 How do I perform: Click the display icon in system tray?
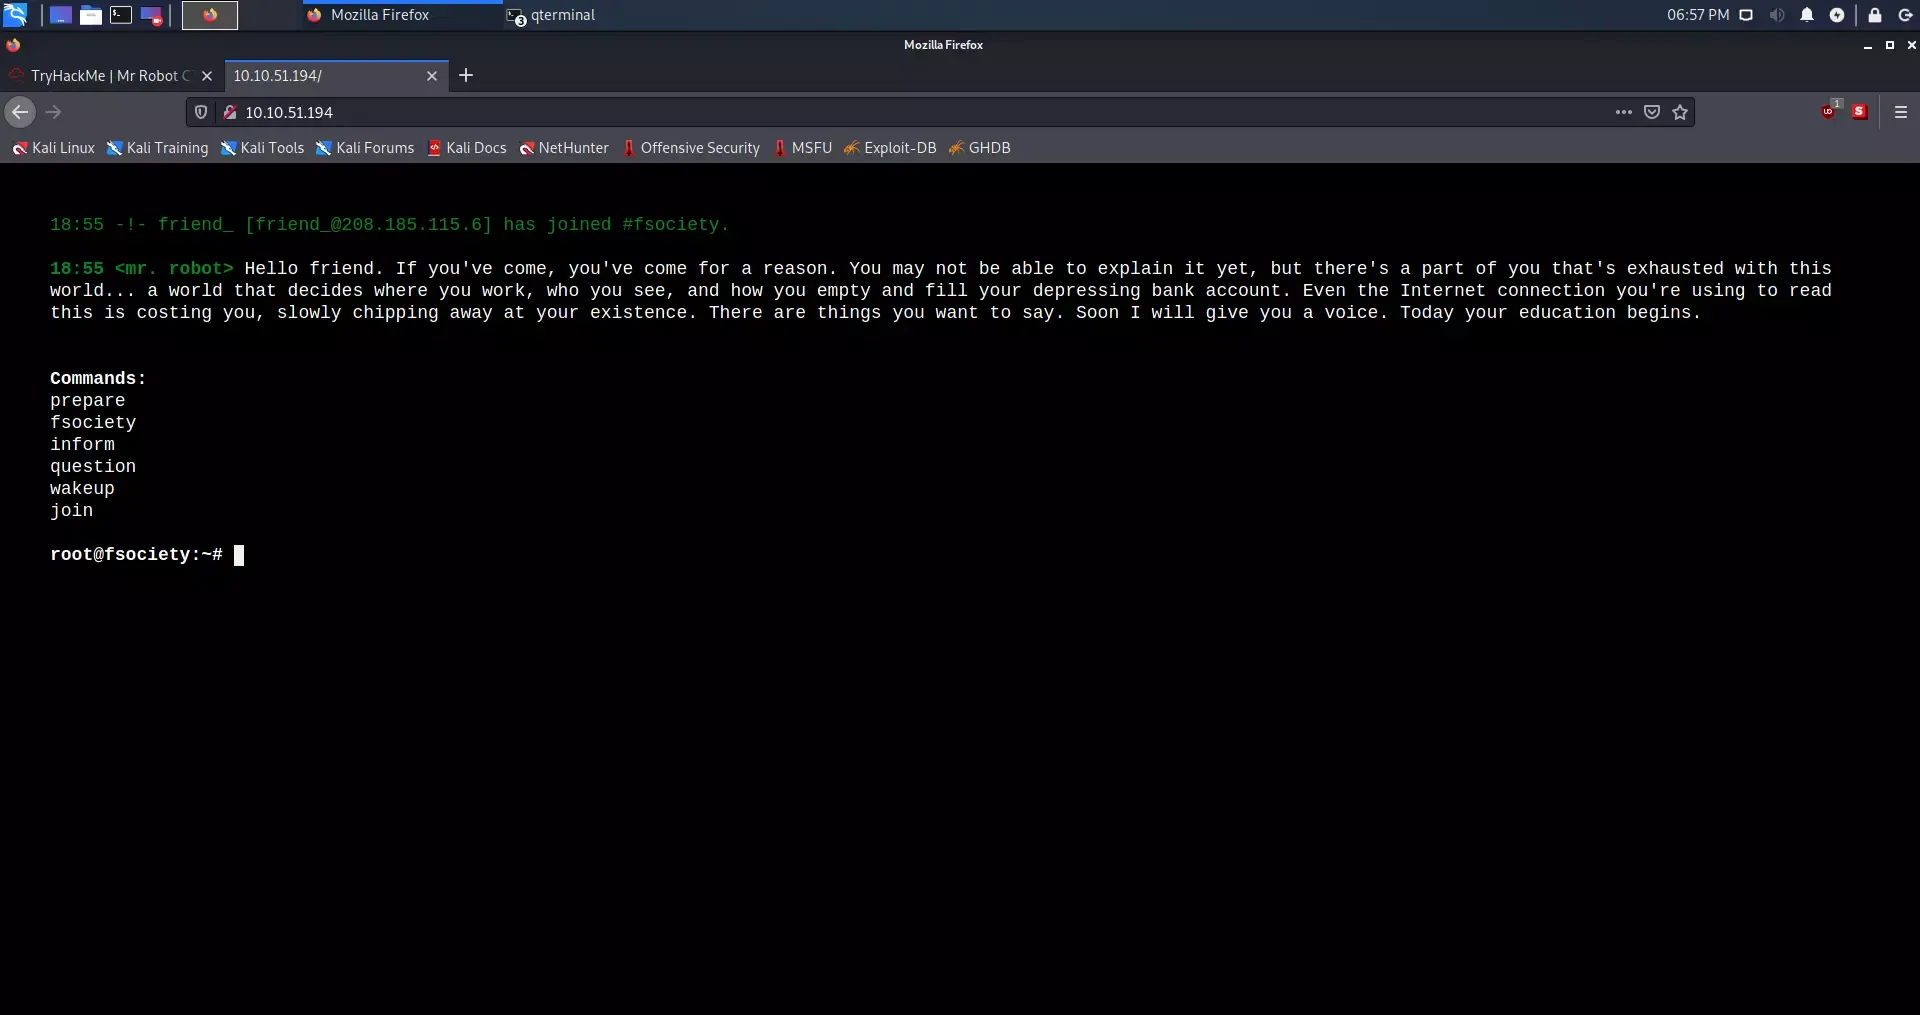[1746, 15]
